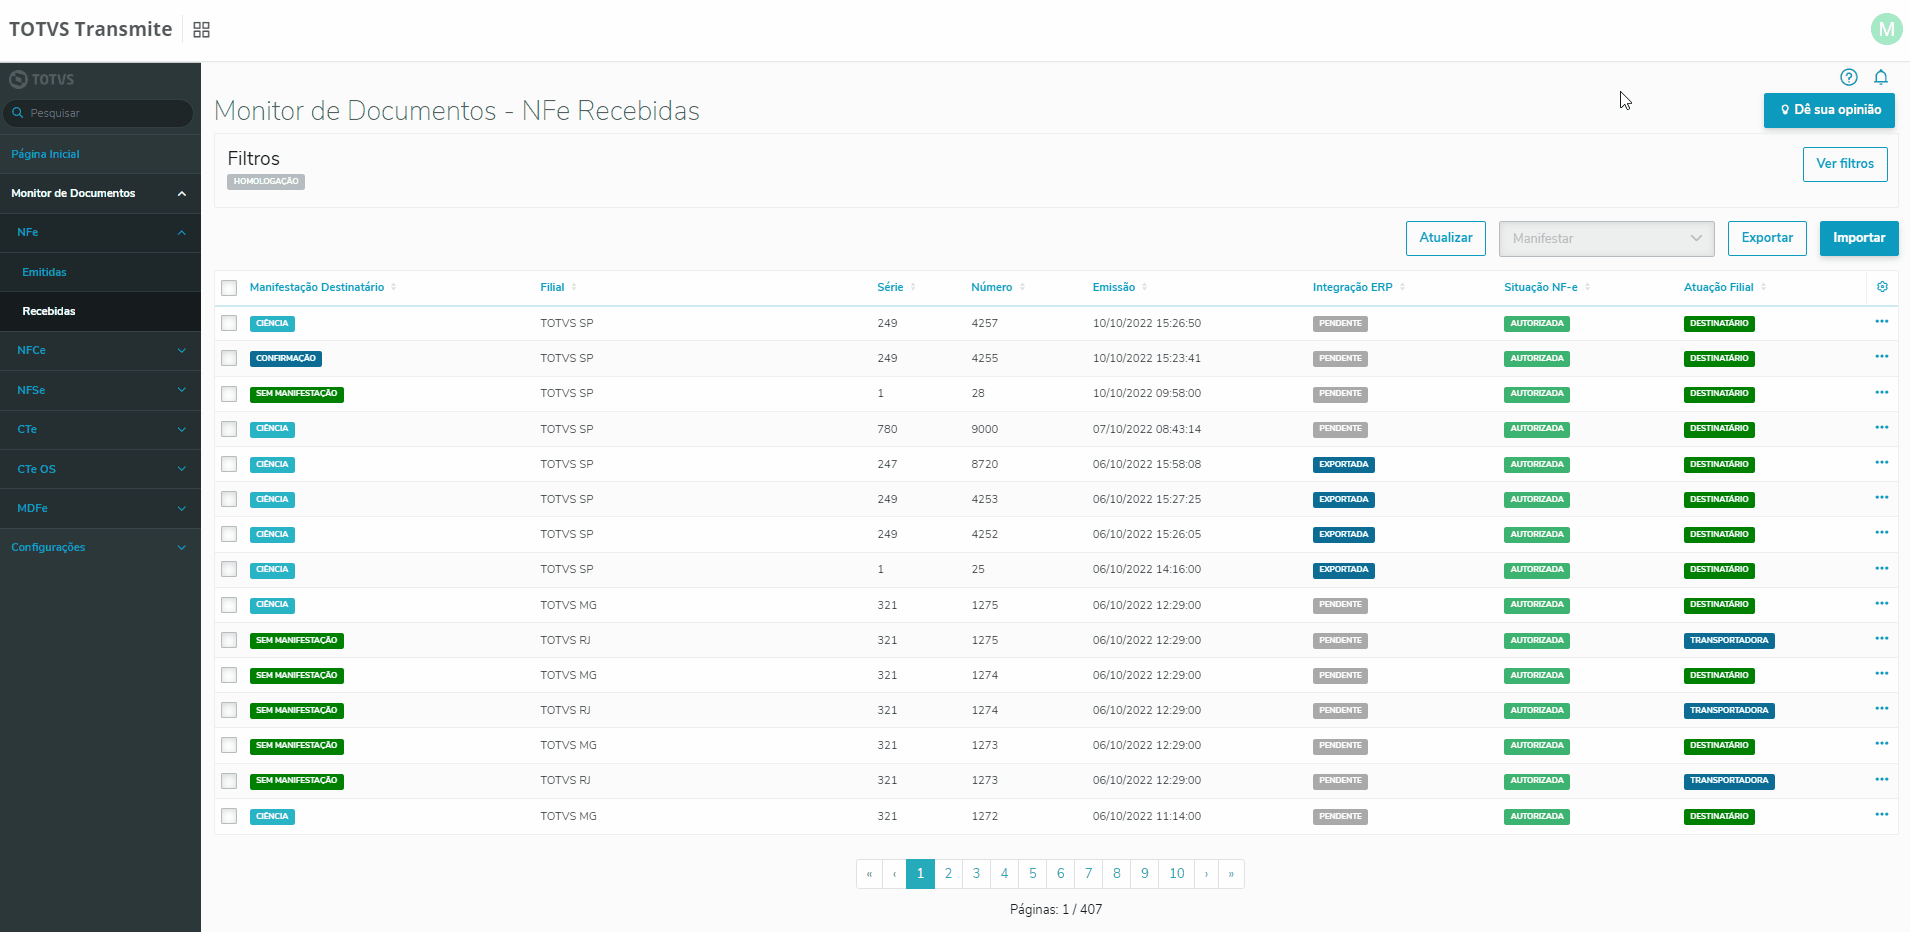Screen dimensions: 1910x932
Task: Click the HOMOLOGAÇÃO filter tag
Action: (x=266, y=182)
